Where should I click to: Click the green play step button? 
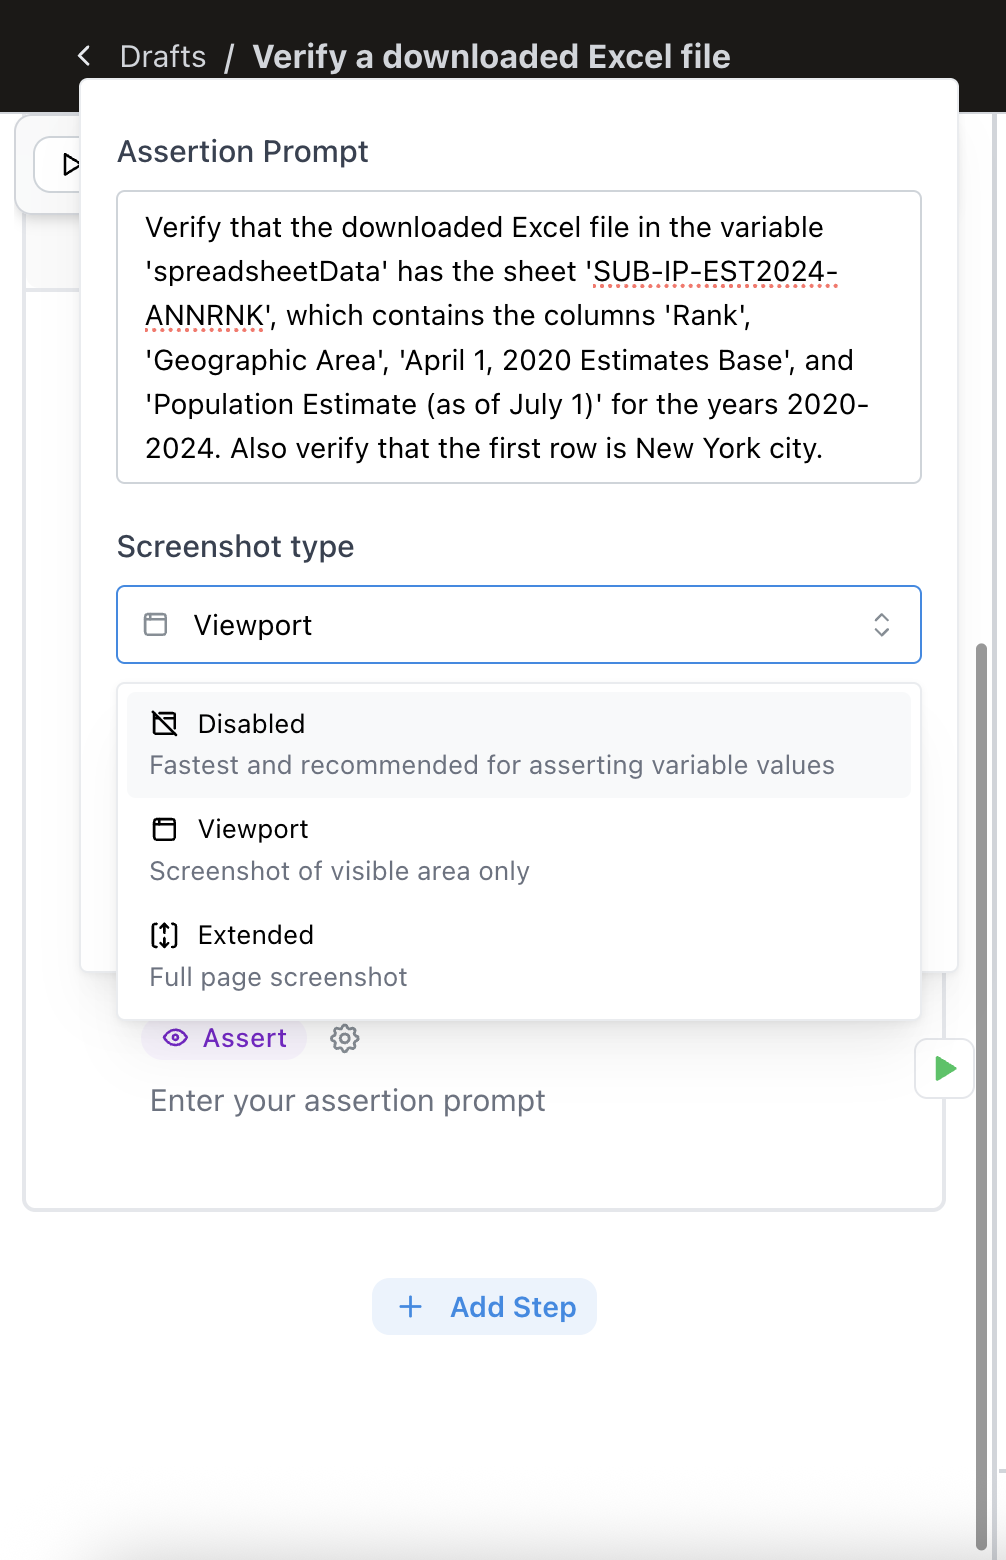[945, 1069]
